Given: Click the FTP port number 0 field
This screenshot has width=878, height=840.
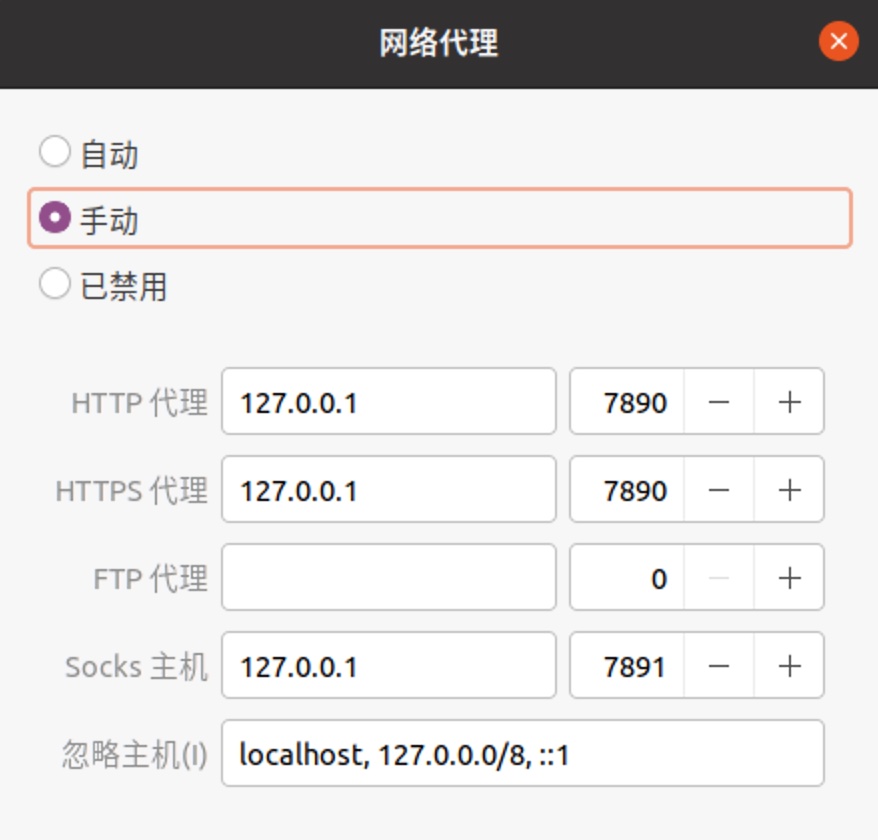Looking at the screenshot, I should [627, 577].
